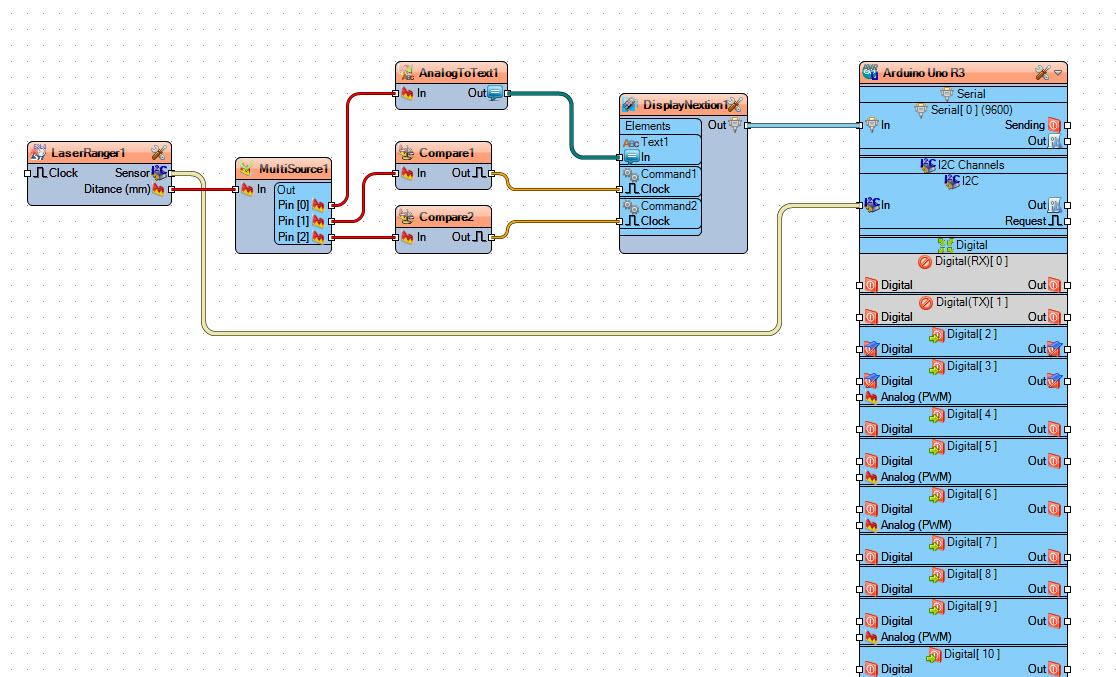This screenshot has height=677, width=1116.
Task: Click the I2C Out pin icon
Action: coord(1055,205)
